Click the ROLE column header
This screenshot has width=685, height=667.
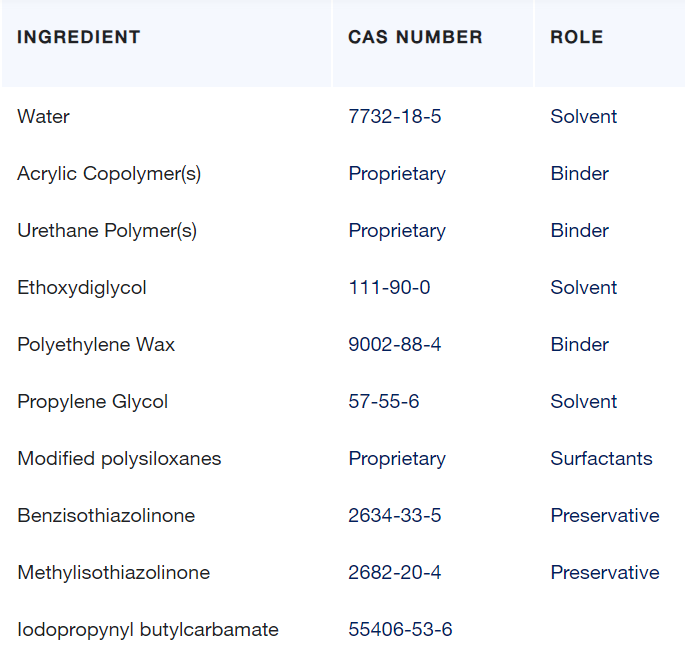tap(577, 38)
